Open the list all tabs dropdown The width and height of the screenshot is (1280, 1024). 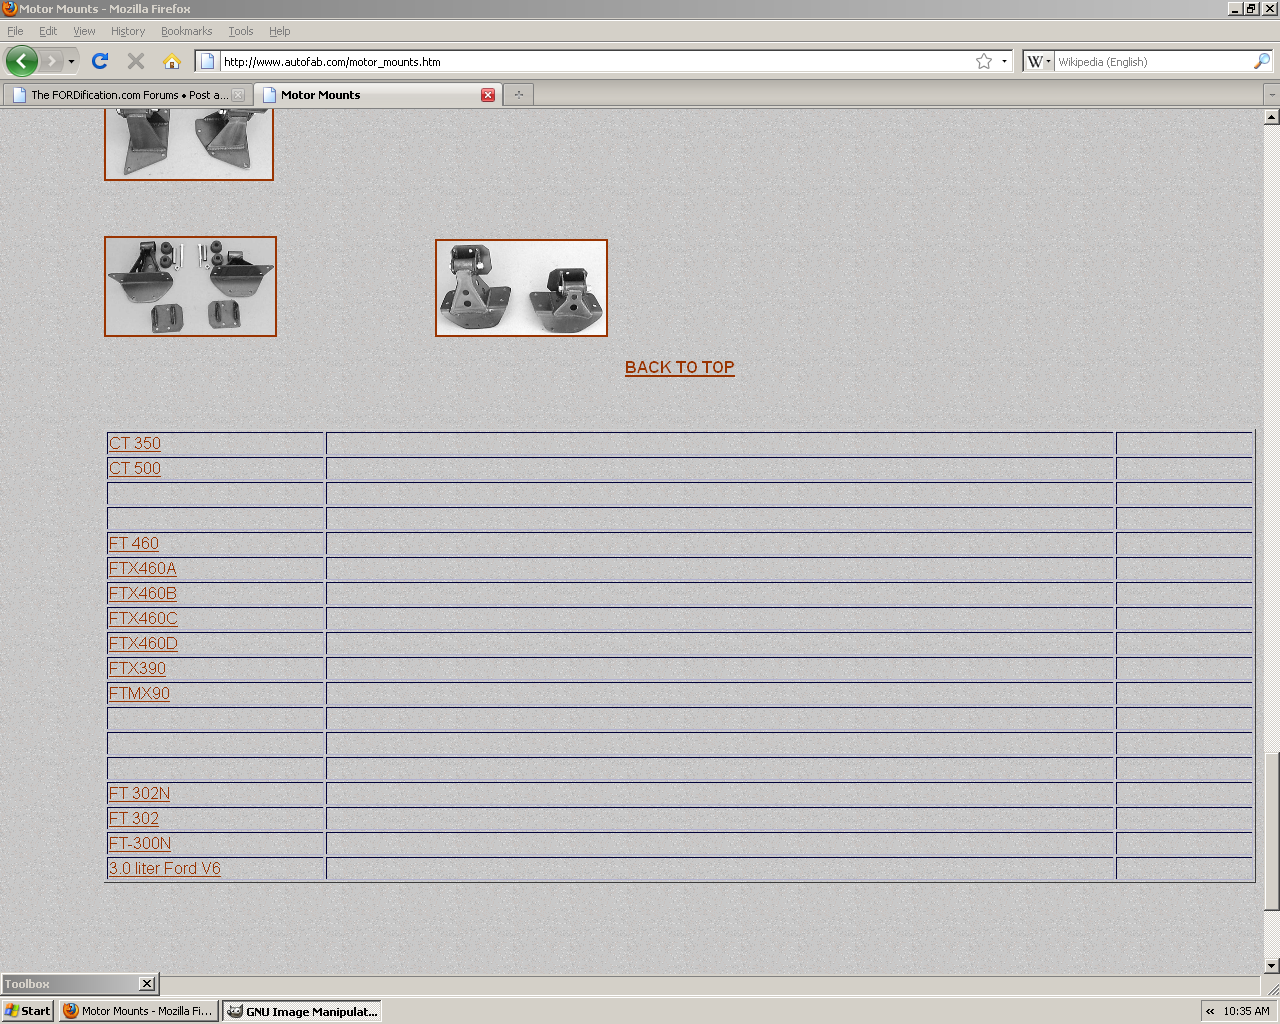1271,95
